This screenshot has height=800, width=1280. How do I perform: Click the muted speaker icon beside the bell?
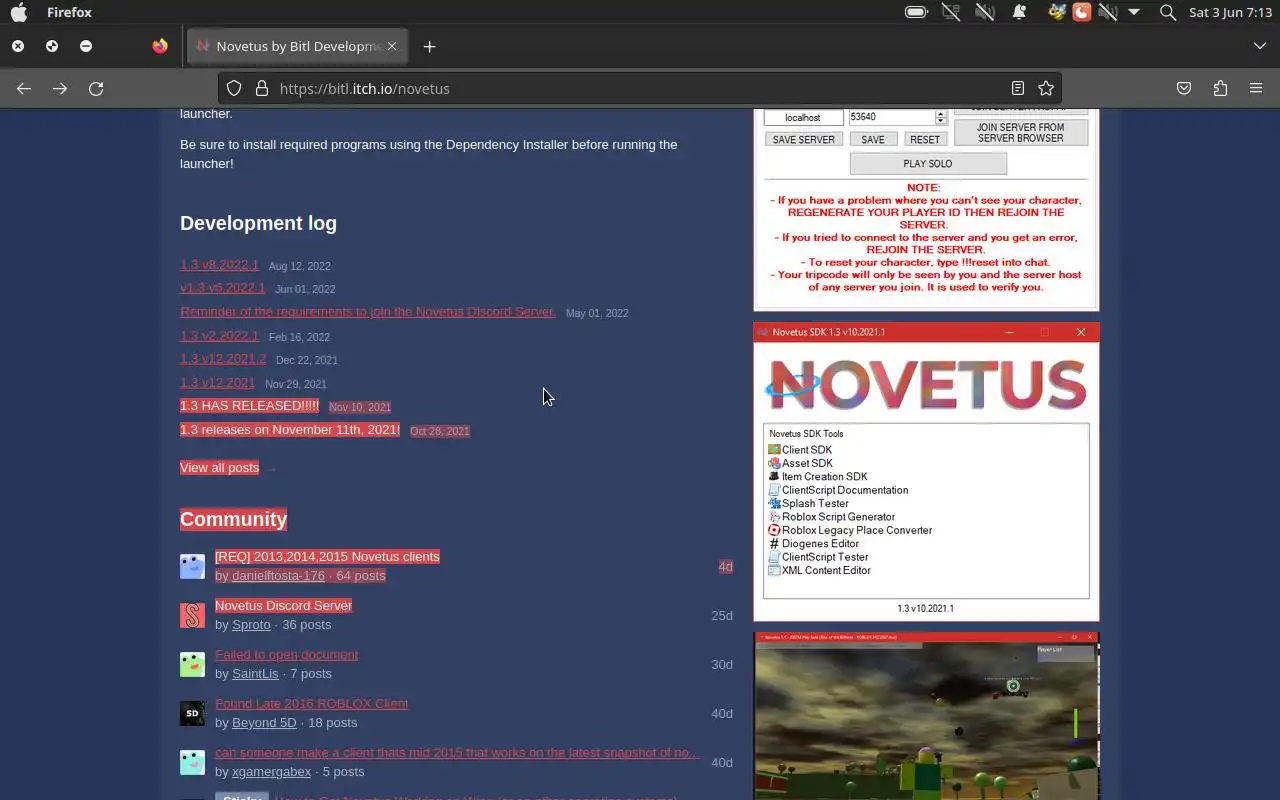[x=985, y=12]
